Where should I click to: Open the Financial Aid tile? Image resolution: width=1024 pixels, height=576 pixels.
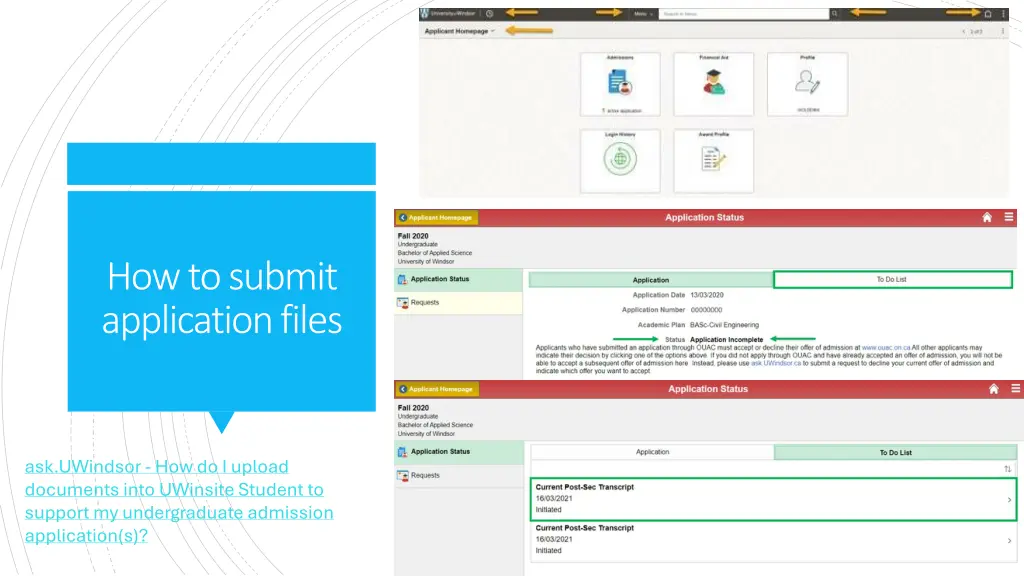[713, 85]
